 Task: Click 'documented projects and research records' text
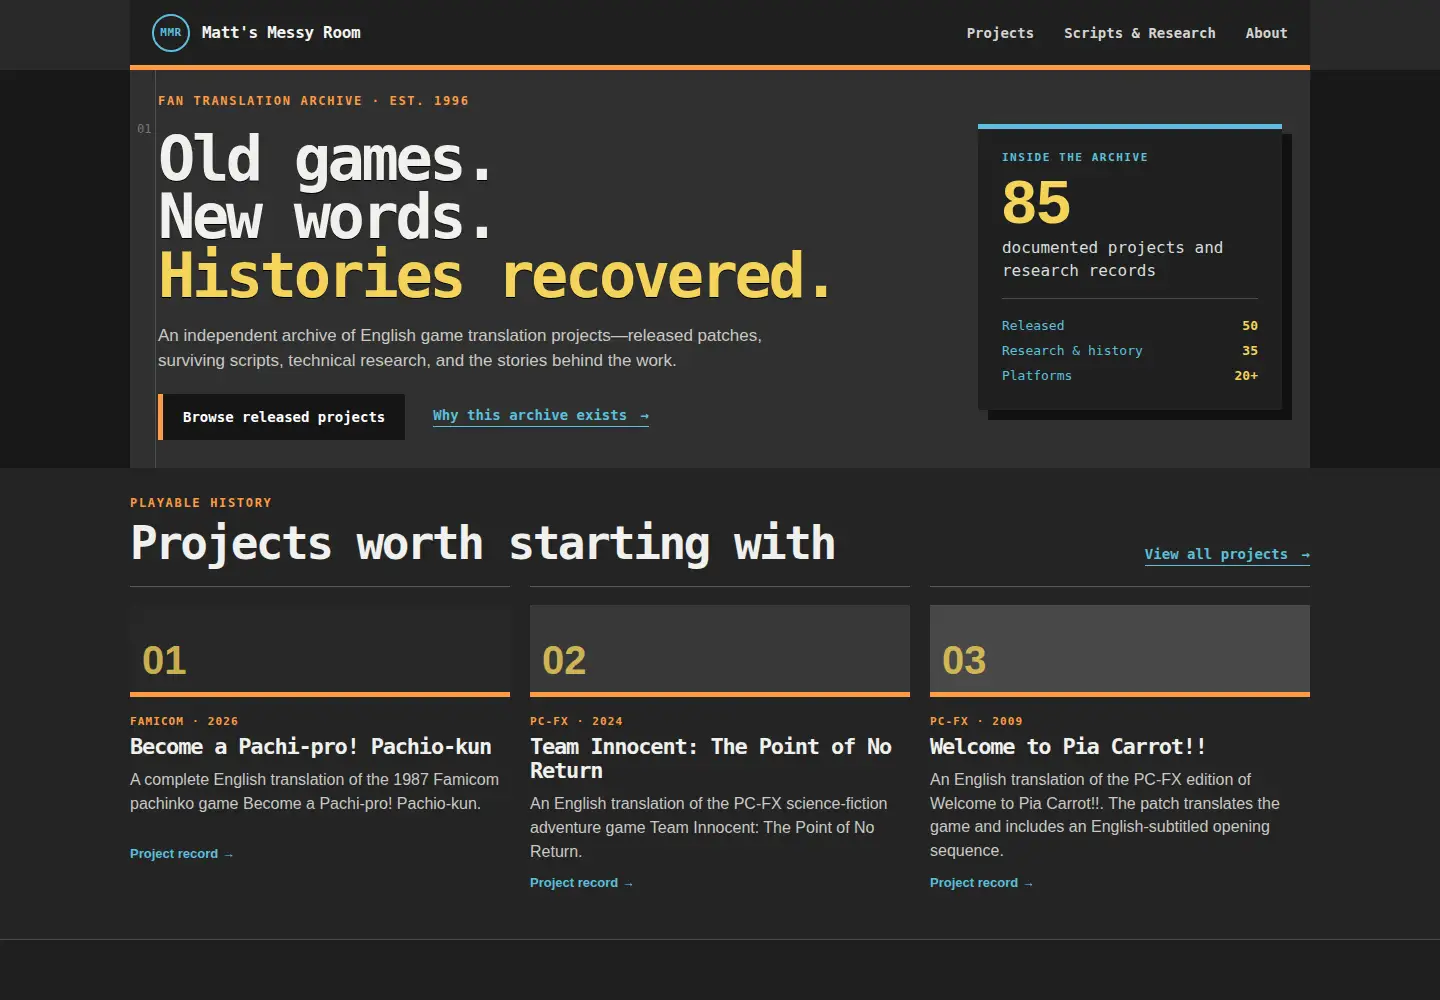click(1112, 259)
